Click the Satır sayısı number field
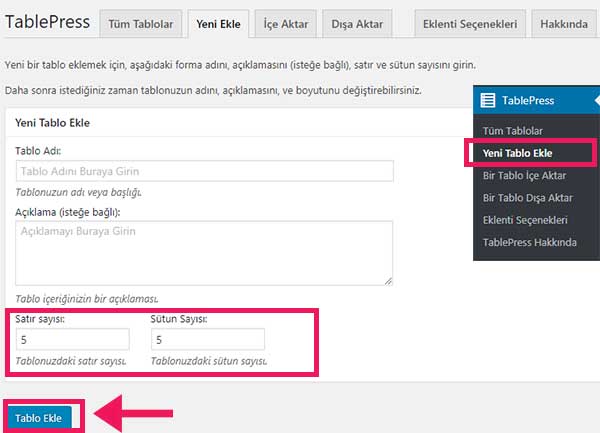600x433 pixels. tap(73, 339)
